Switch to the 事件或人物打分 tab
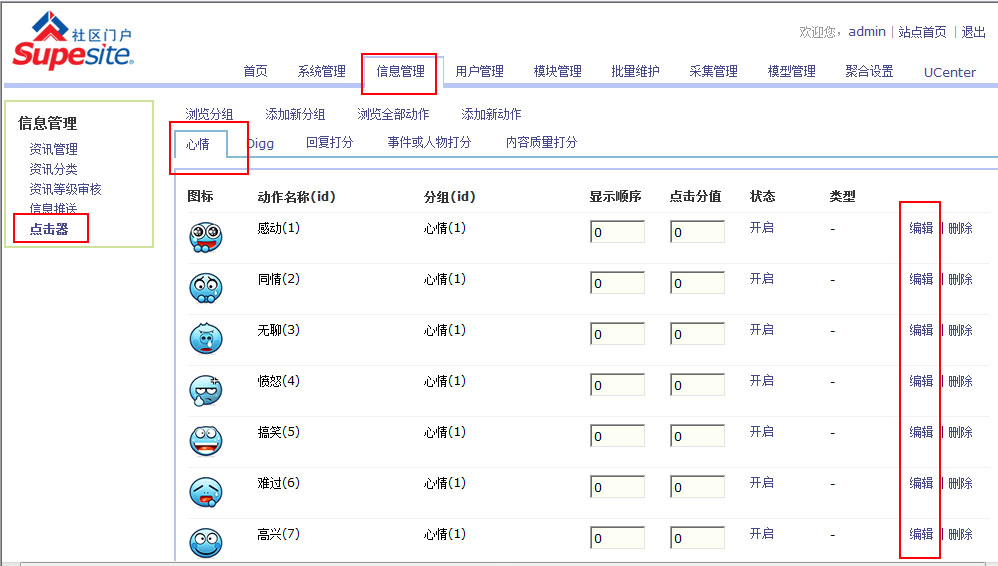This screenshot has width=998, height=566. click(430, 142)
